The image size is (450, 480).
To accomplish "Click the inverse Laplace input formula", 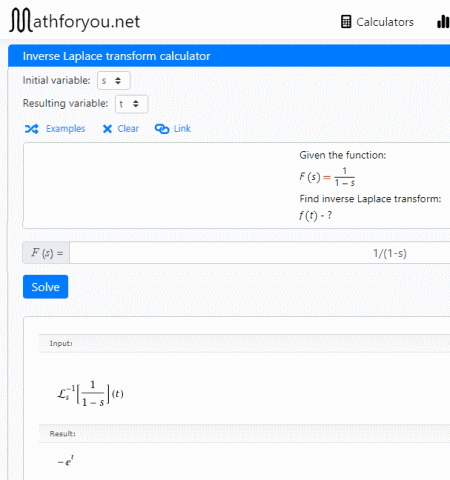I will click(x=90, y=394).
